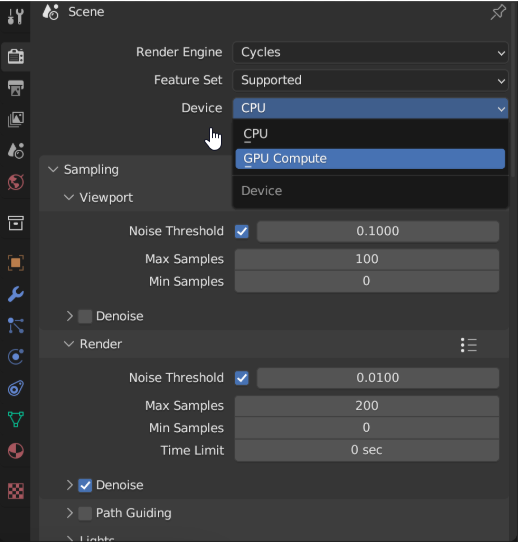Click Render Max Samples field 200

367,406
